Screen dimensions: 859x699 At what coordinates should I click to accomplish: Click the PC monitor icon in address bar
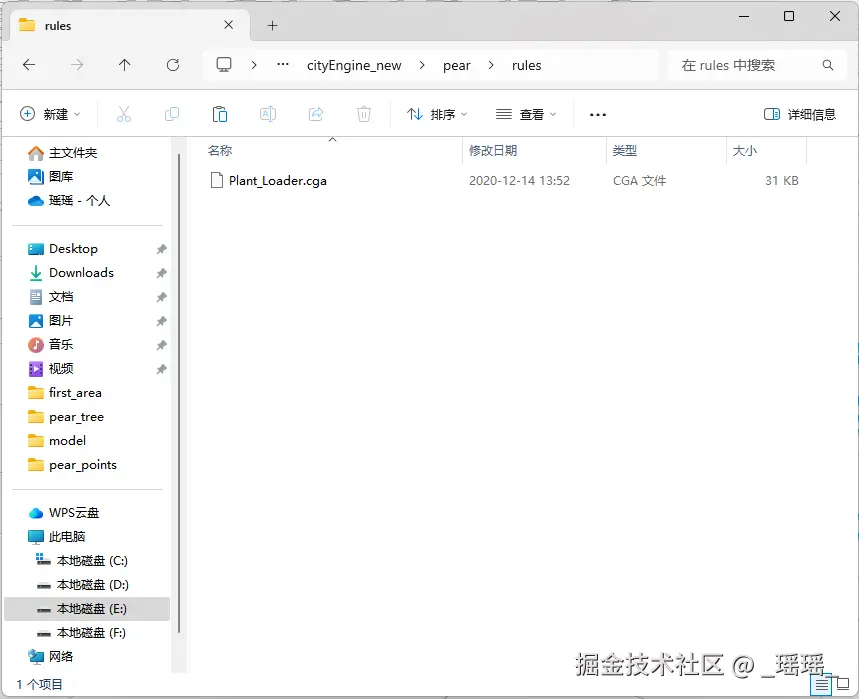224,65
